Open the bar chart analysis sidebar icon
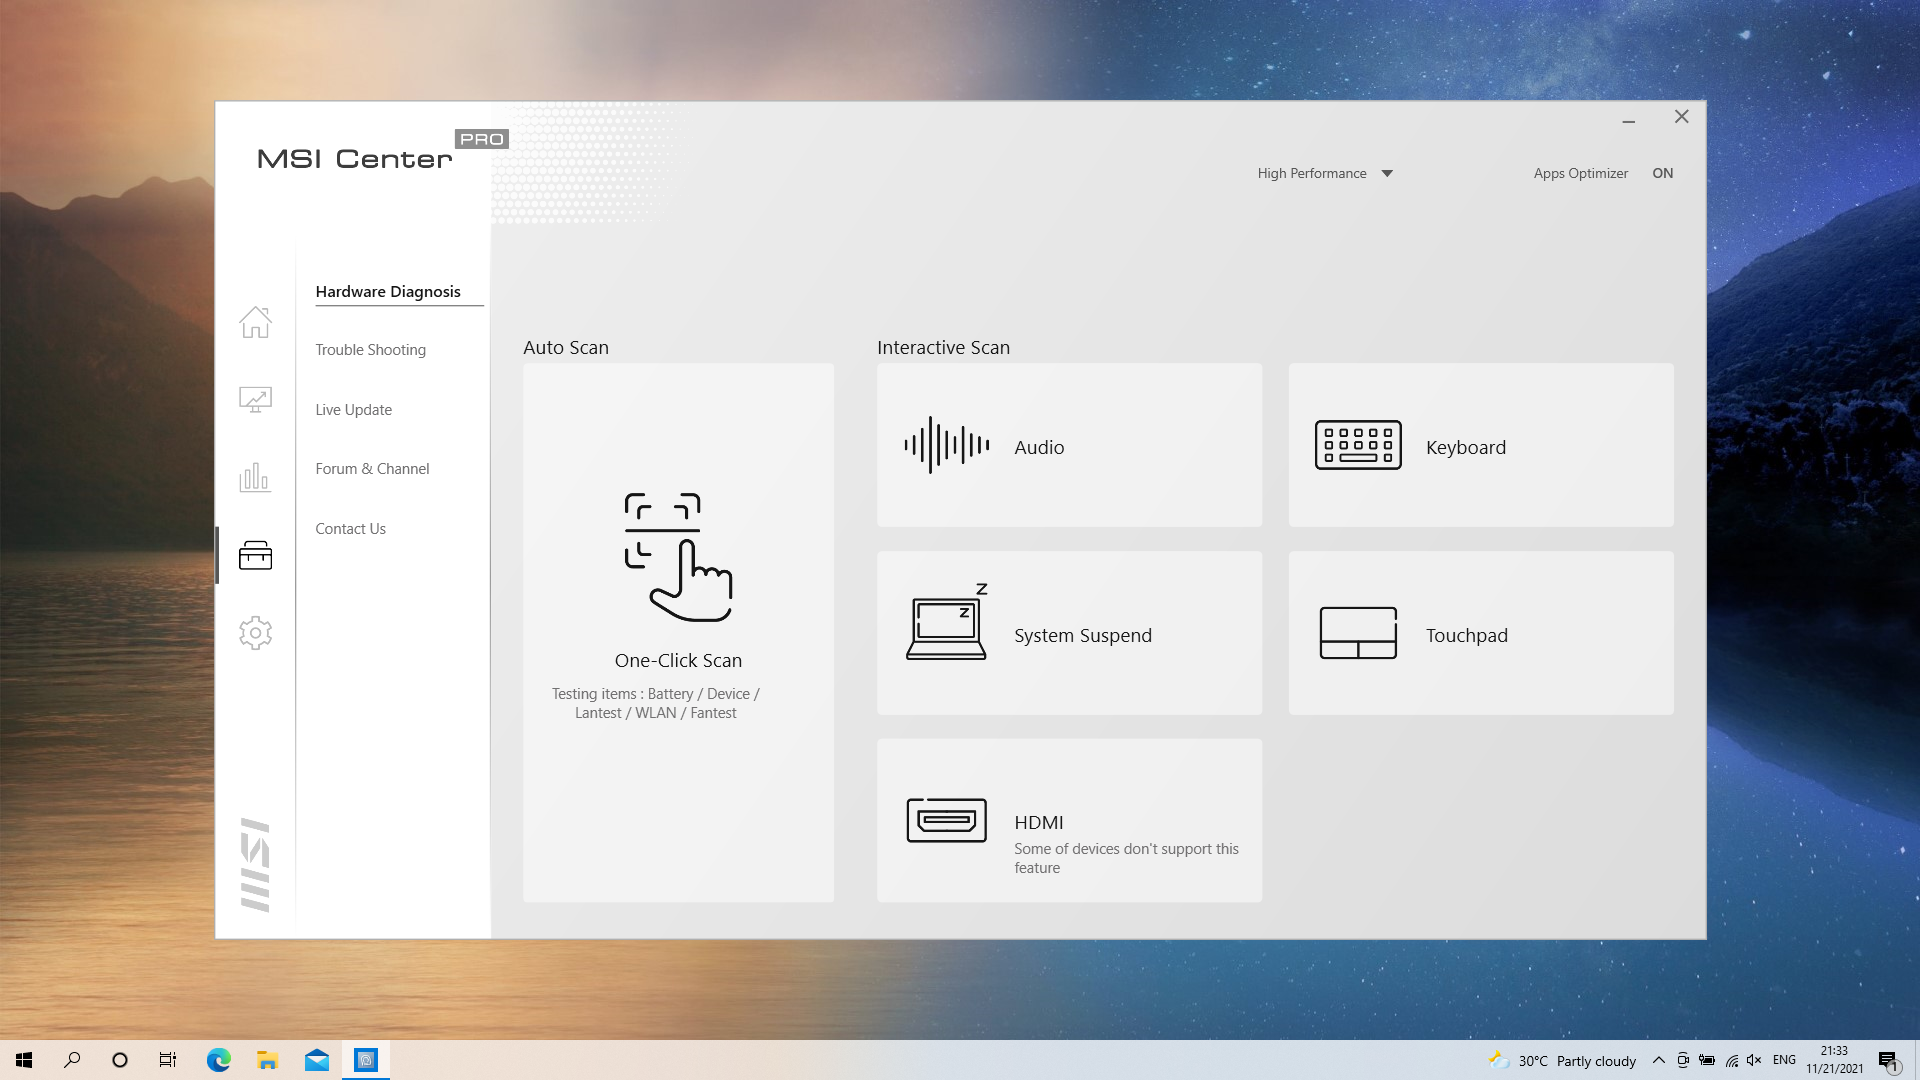The height and width of the screenshot is (1080, 1920). click(x=255, y=477)
